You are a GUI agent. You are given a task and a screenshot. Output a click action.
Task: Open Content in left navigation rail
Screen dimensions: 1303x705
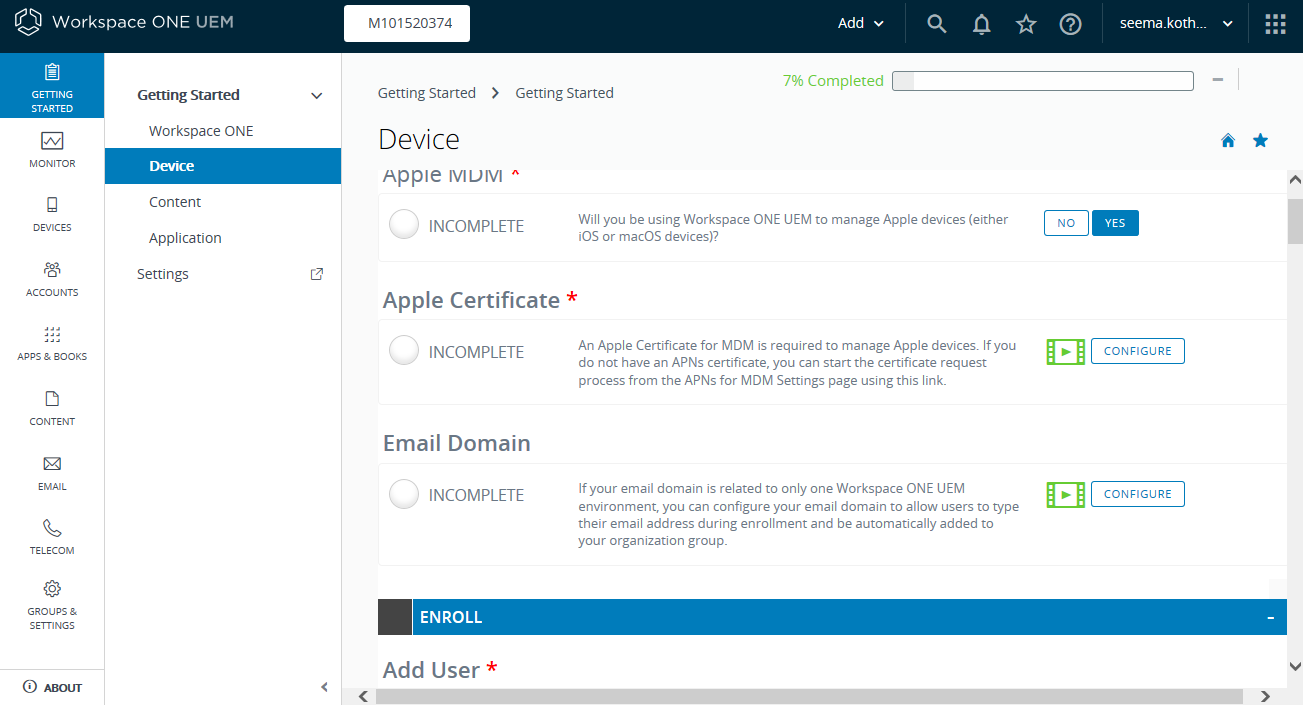coord(52,408)
